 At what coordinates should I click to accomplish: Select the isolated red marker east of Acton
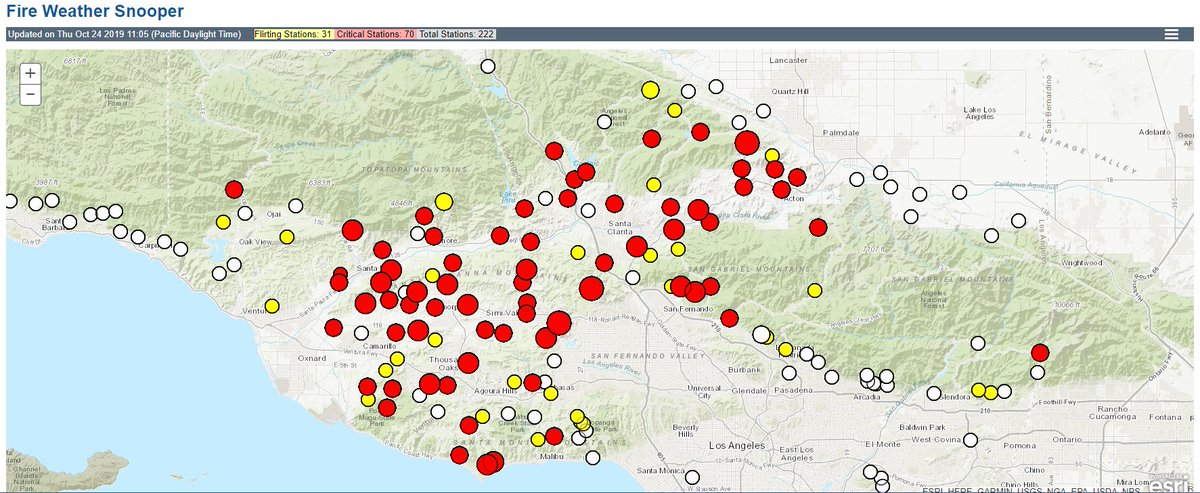tap(818, 227)
